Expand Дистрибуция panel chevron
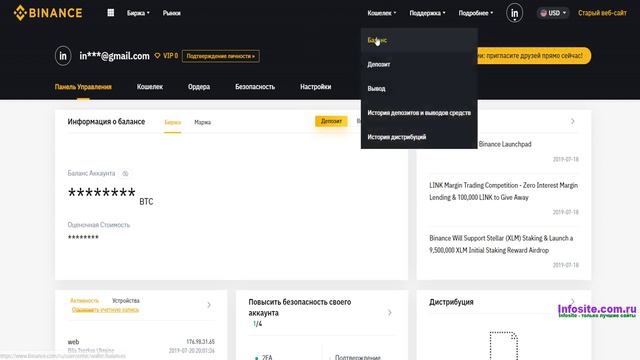 point(573,302)
